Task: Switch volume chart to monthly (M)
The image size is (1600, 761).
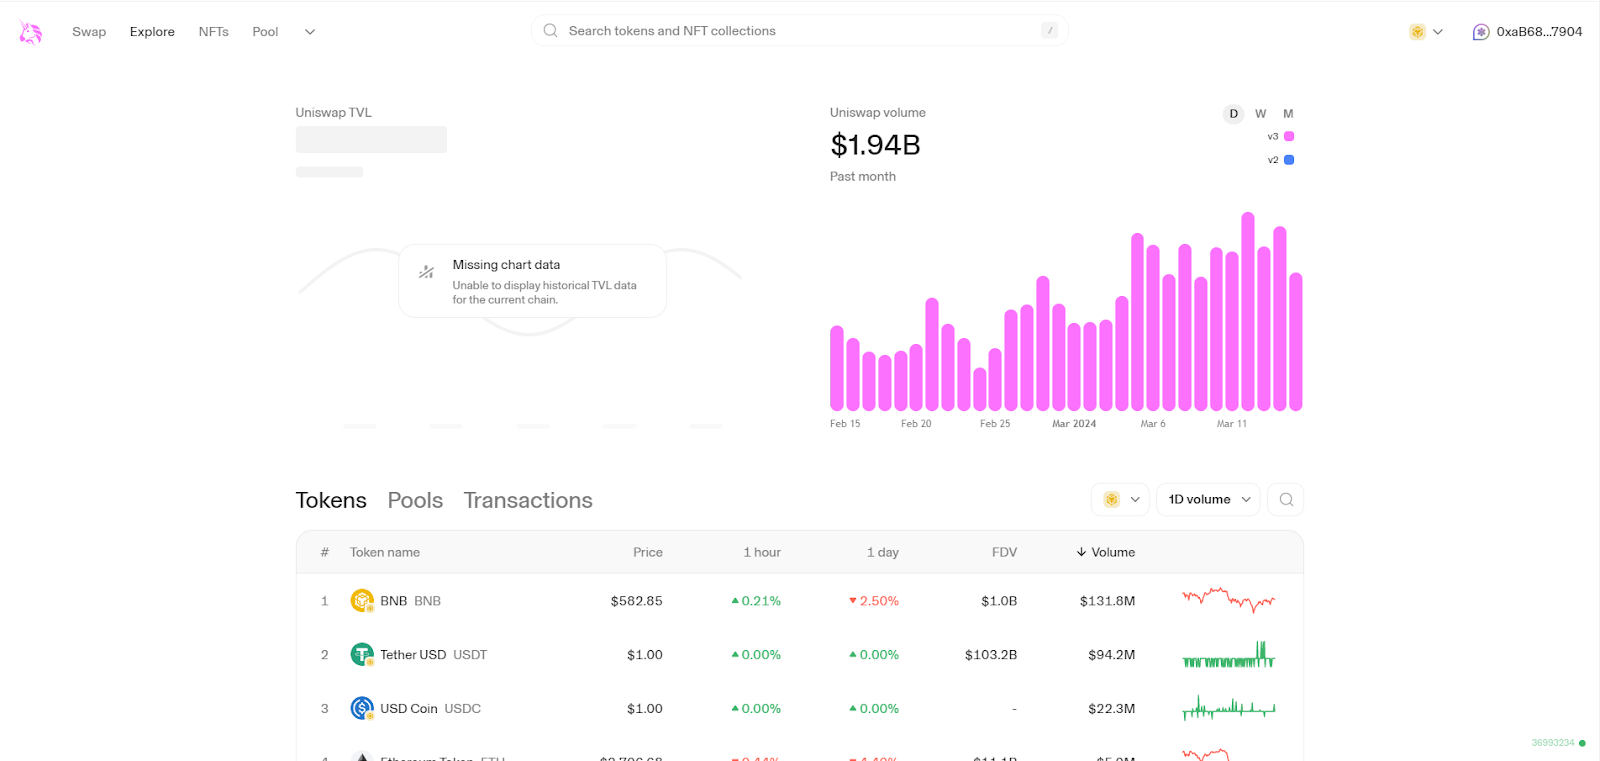Action: click(1288, 114)
